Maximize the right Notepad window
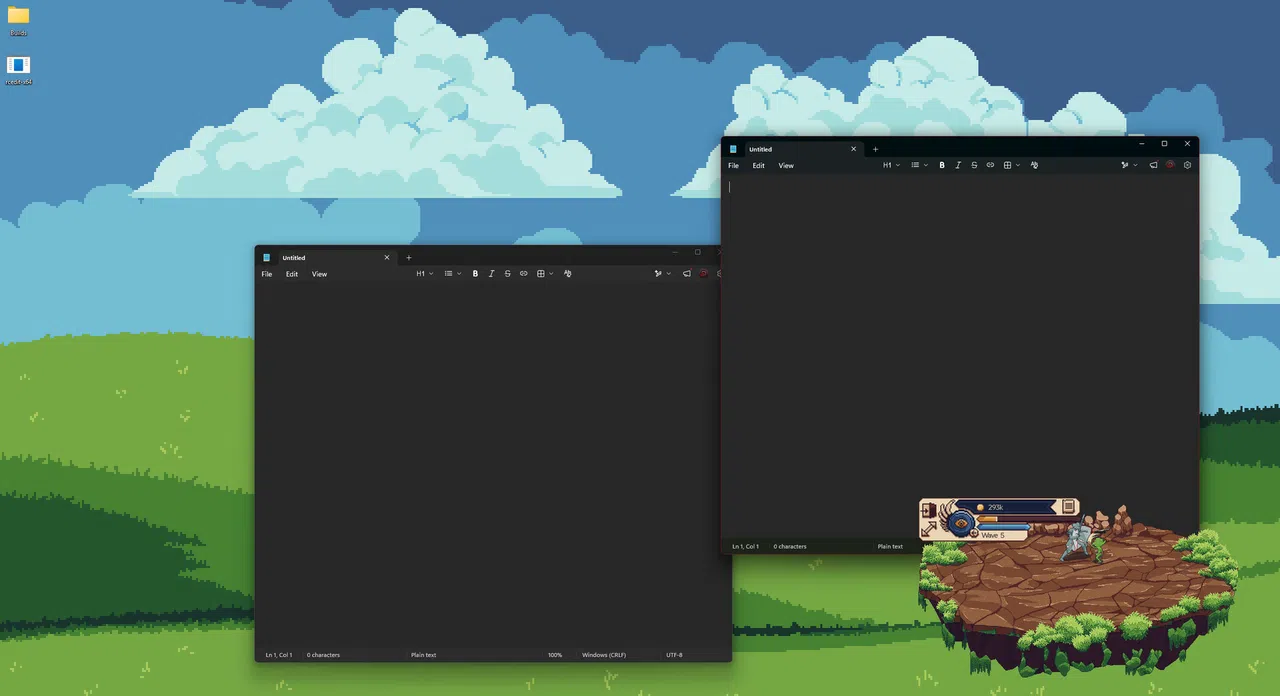The image size is (1280, 696). (1164, 143)
